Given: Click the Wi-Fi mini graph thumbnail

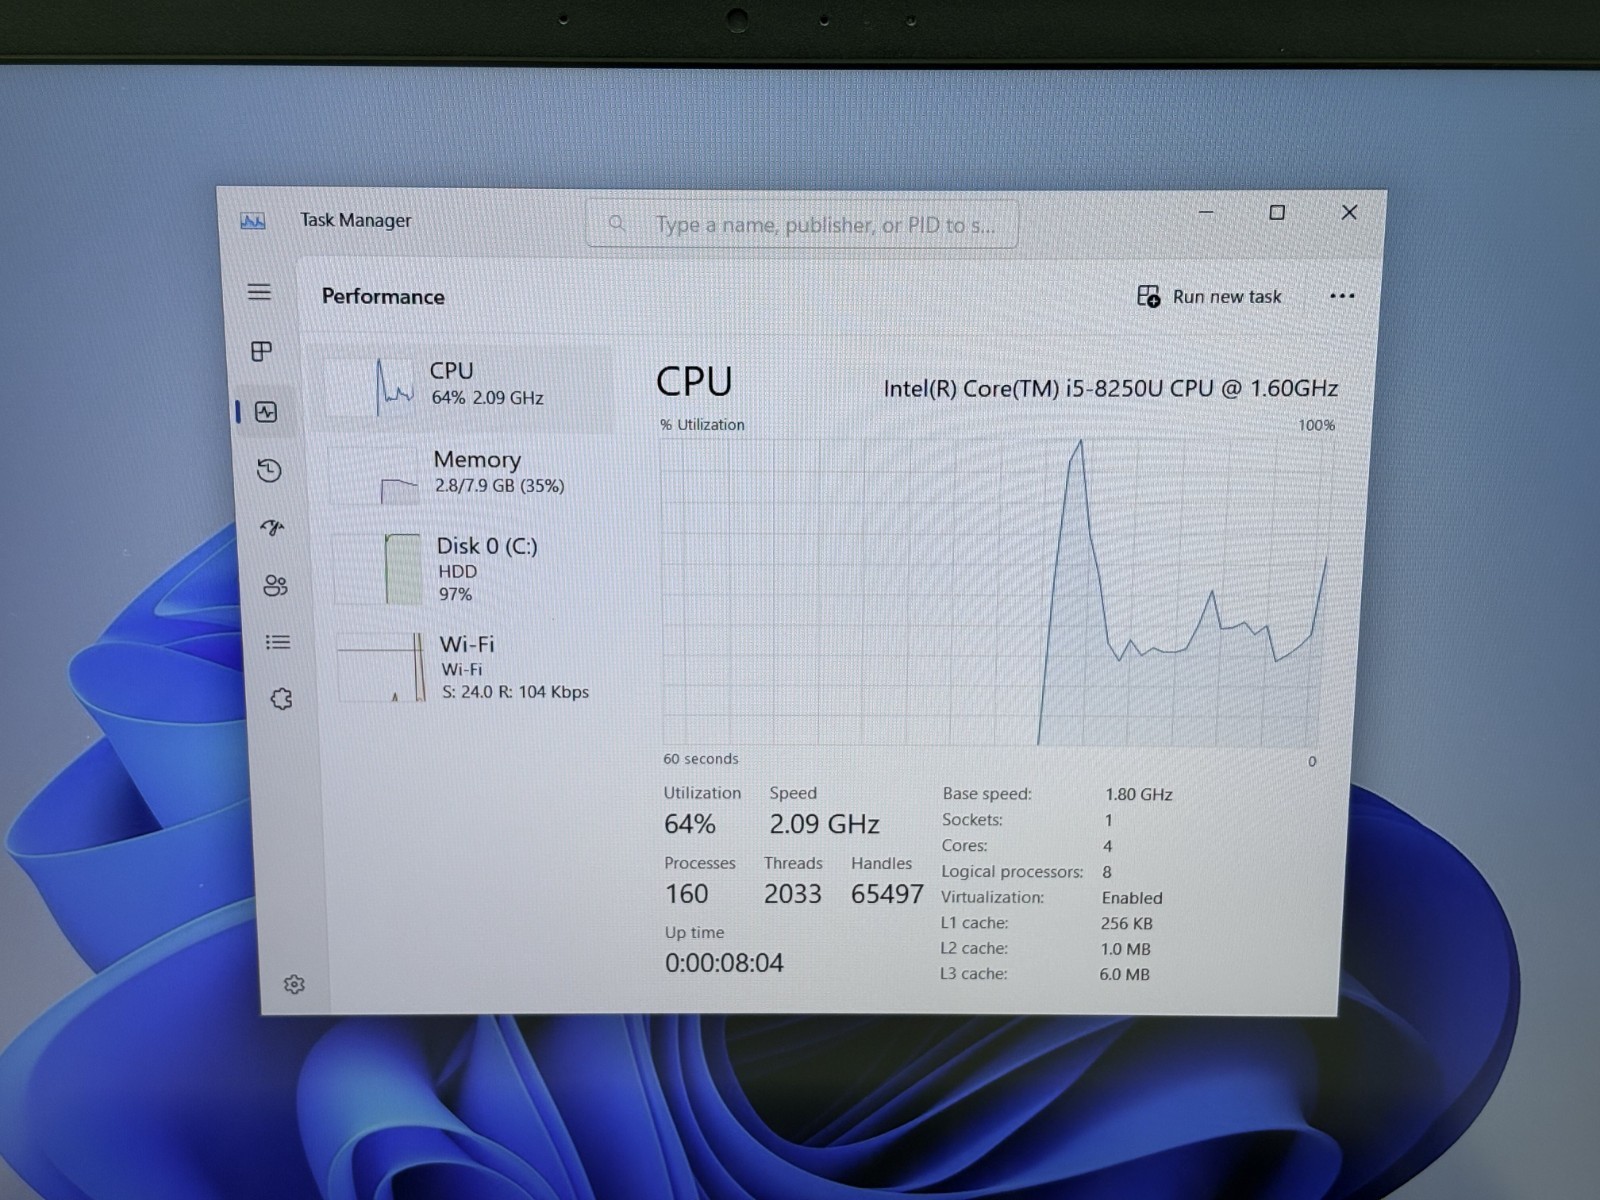Looking at the screenshot, I should (x=383, y=667).
